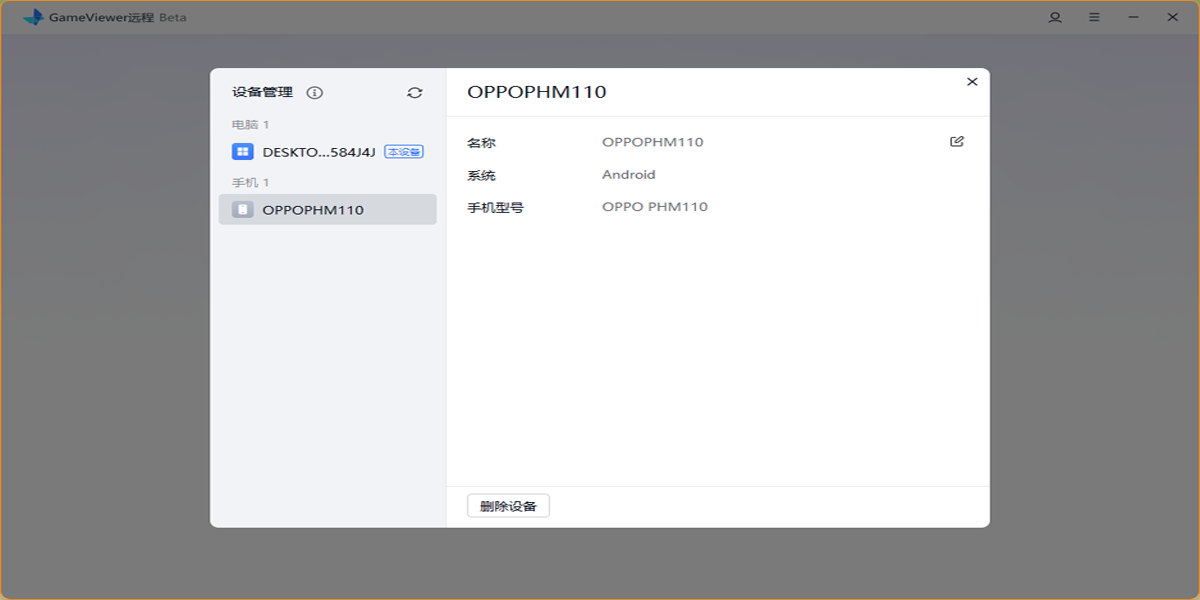1200x600 pixels.
Task: Click the 删除设备 button
Action: tap(508, 506)
